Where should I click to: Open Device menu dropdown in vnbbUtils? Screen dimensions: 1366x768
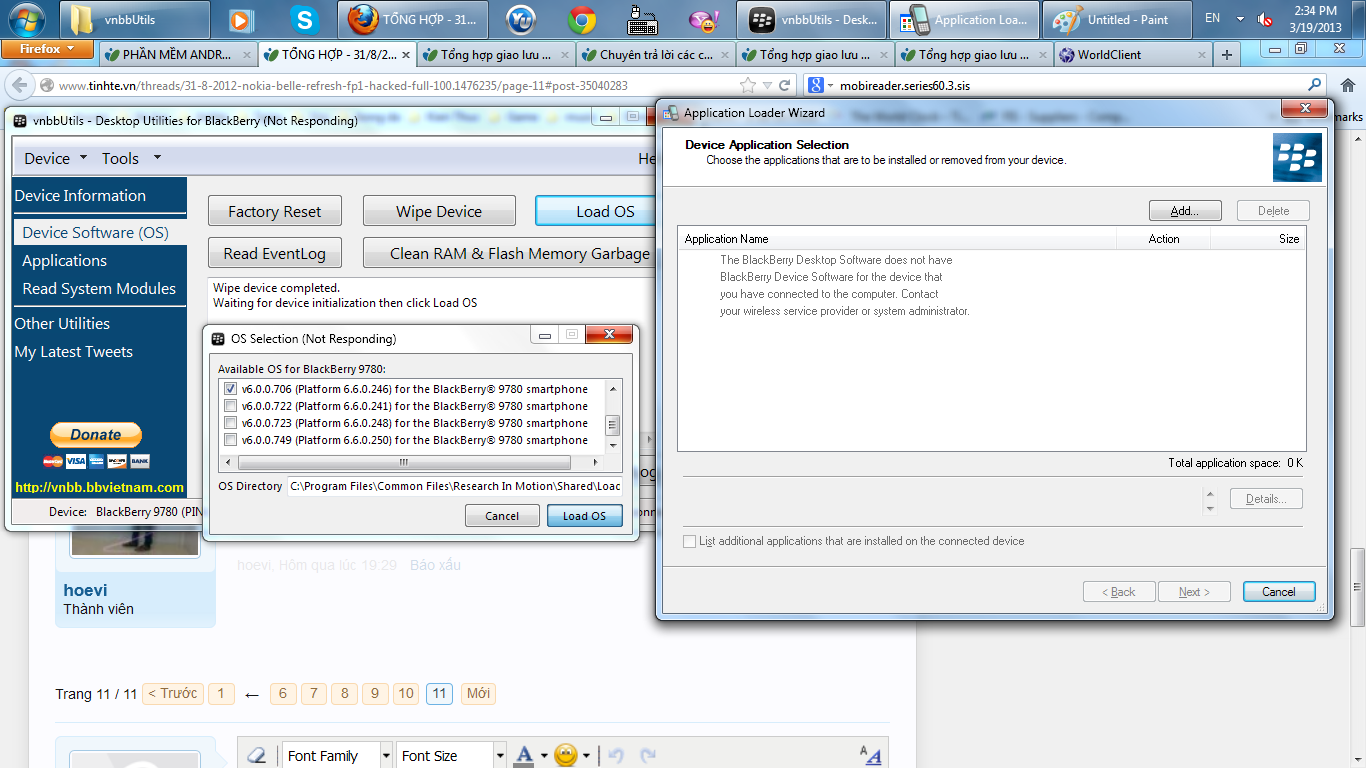(x=56, y=158)
